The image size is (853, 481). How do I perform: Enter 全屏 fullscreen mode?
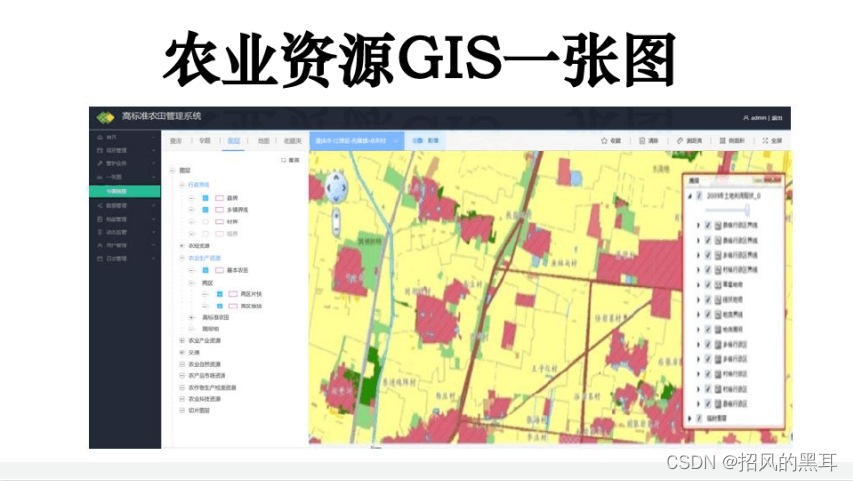772,141
